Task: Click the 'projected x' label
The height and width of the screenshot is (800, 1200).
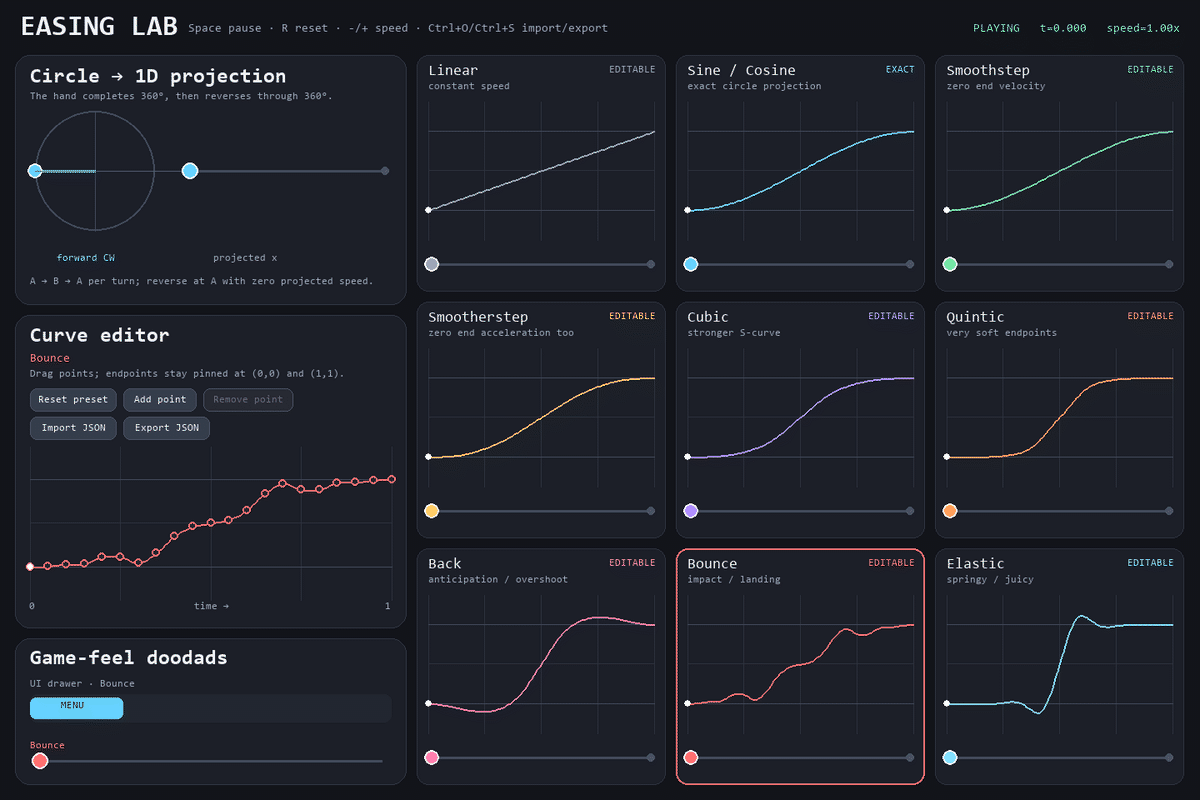Action: tap(245, 258)
